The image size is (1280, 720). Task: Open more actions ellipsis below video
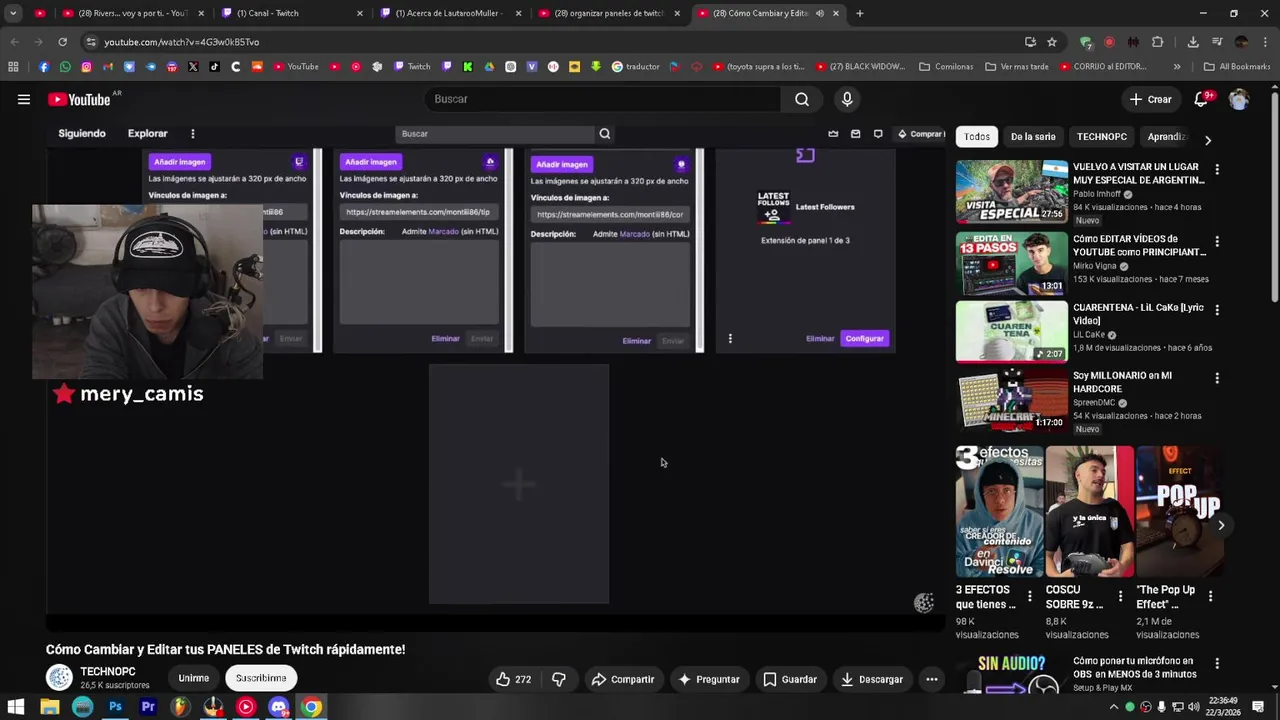[x=931, y=679]
